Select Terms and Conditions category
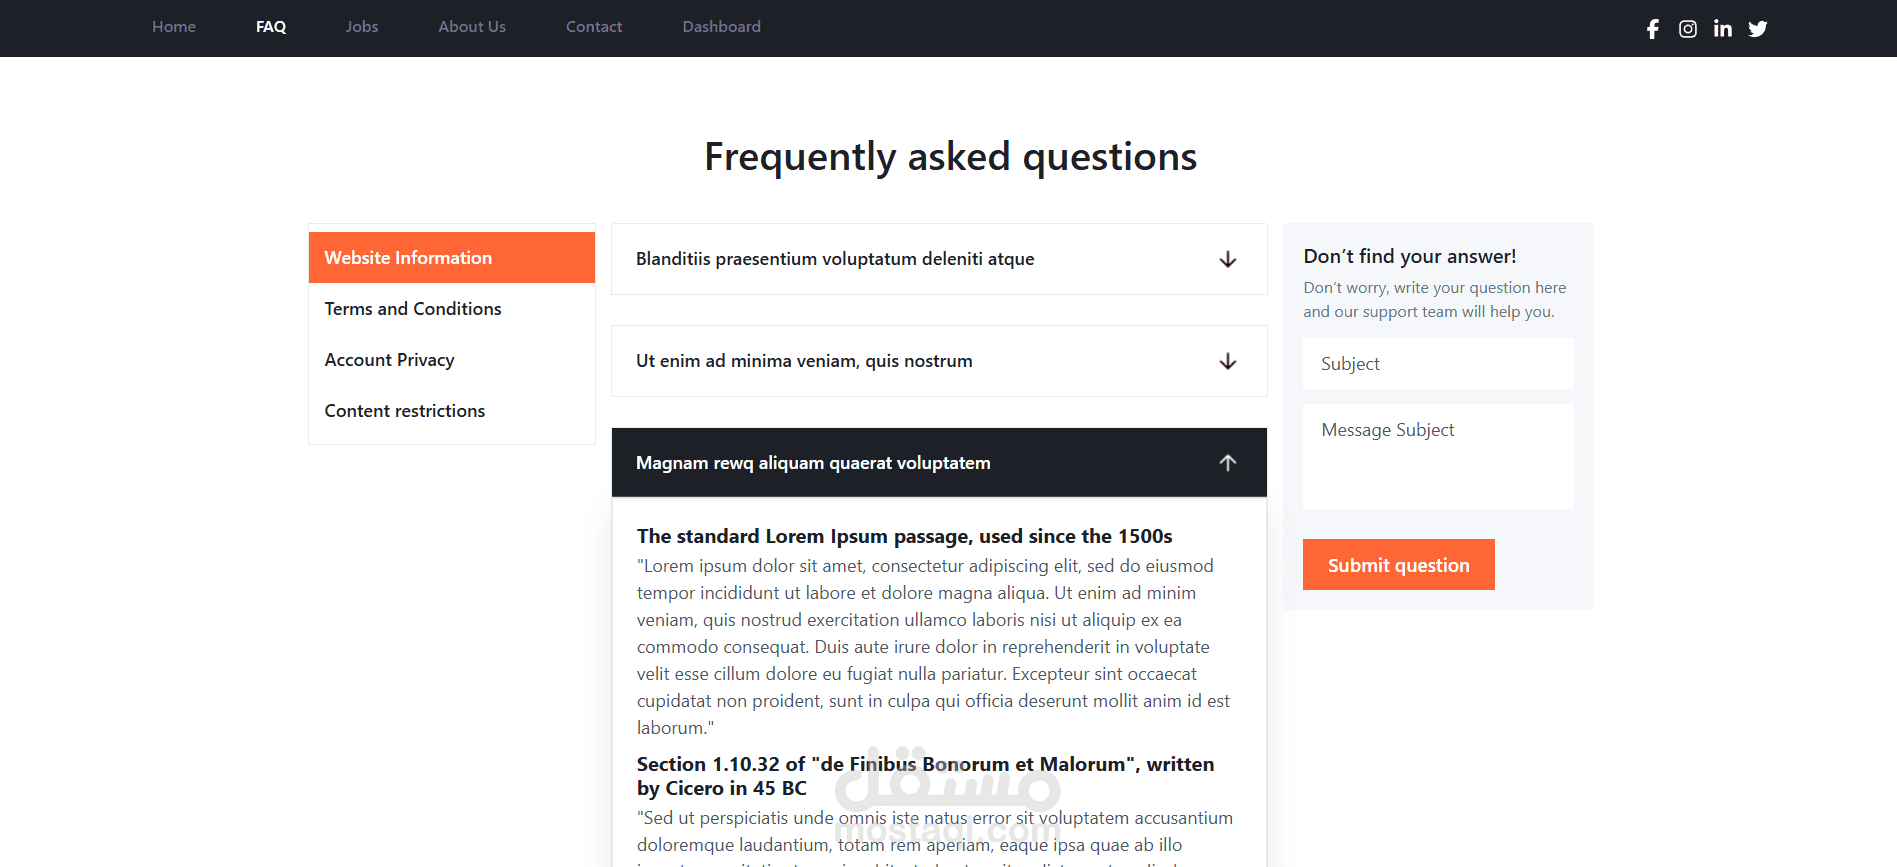 pos(452,309)
